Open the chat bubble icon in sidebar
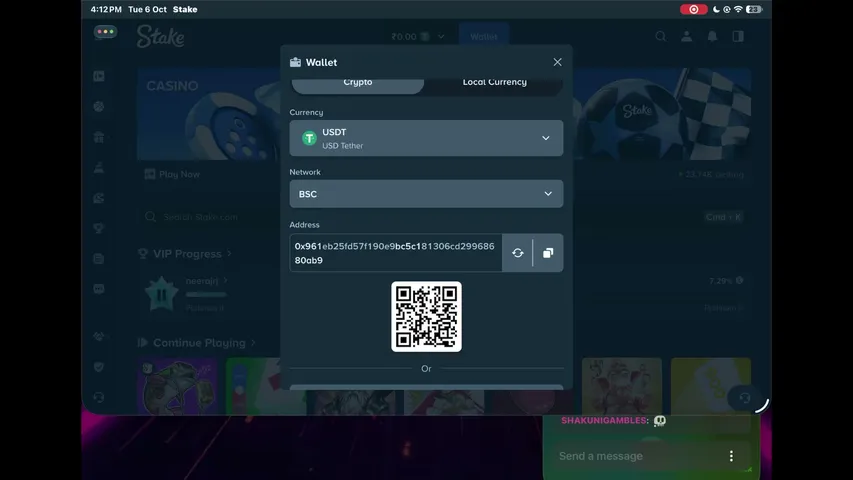Viewport: 853px width, 480px height. [x=99, y=289]
